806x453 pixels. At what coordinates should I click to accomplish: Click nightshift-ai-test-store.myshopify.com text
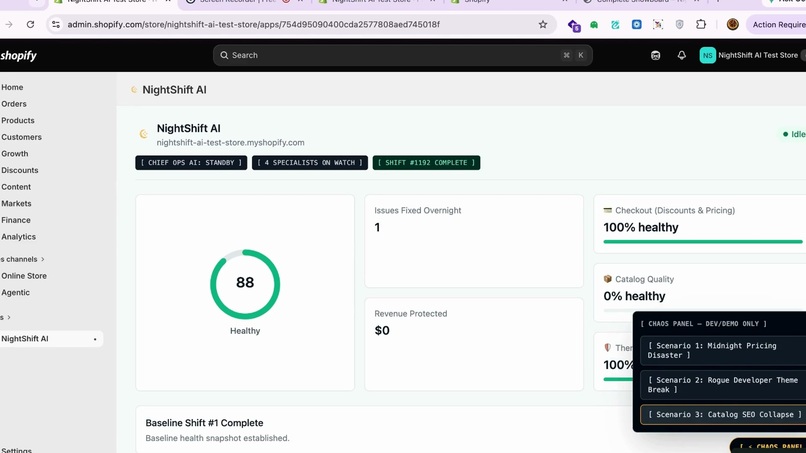click(x=230, y=142)
